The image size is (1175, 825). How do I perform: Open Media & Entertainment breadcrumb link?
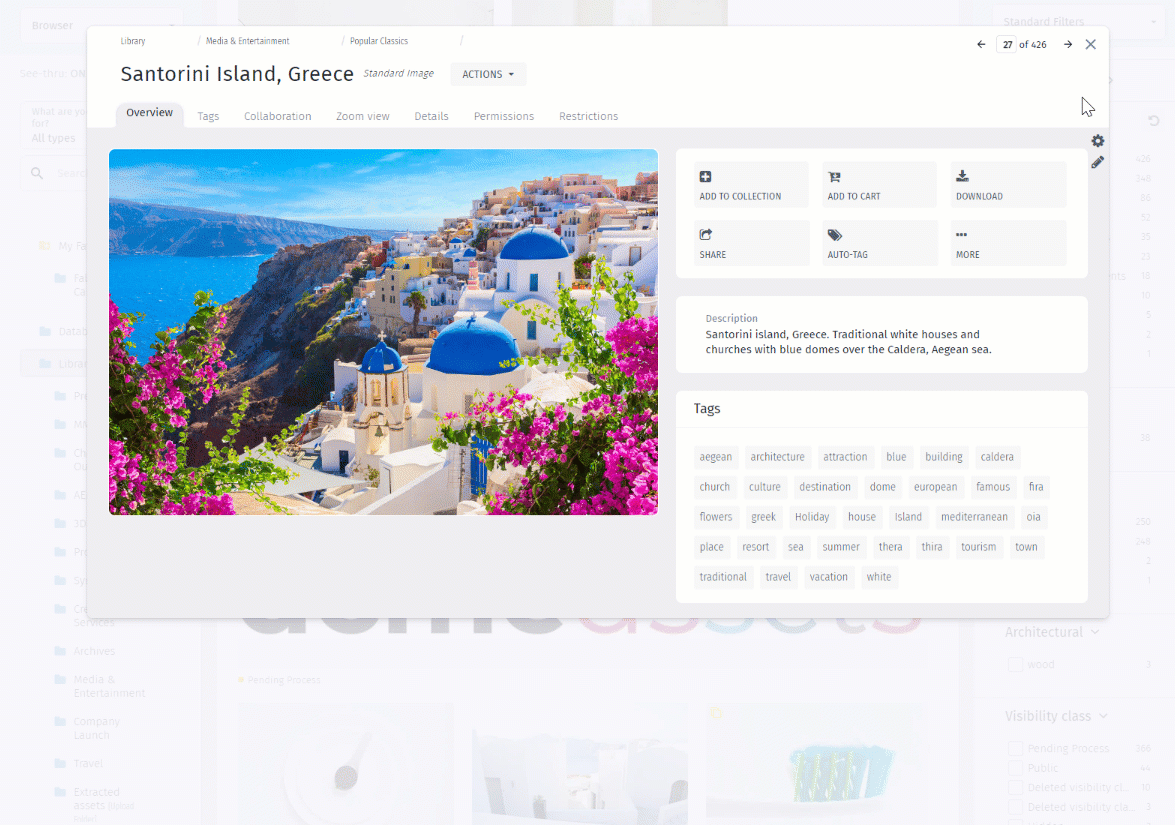tap(247, 41)
